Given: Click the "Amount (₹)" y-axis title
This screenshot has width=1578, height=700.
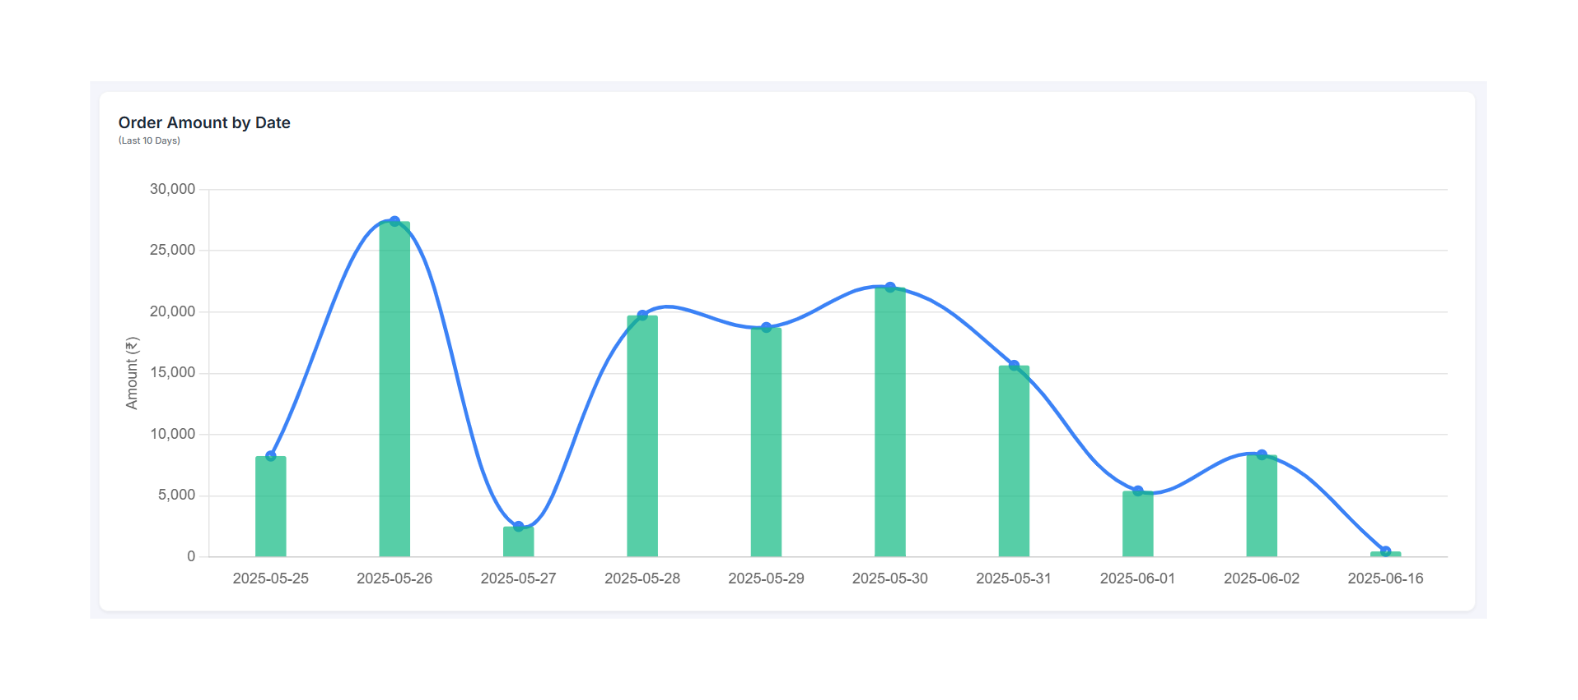Looking at the screenshot, I should click(132, 373).
